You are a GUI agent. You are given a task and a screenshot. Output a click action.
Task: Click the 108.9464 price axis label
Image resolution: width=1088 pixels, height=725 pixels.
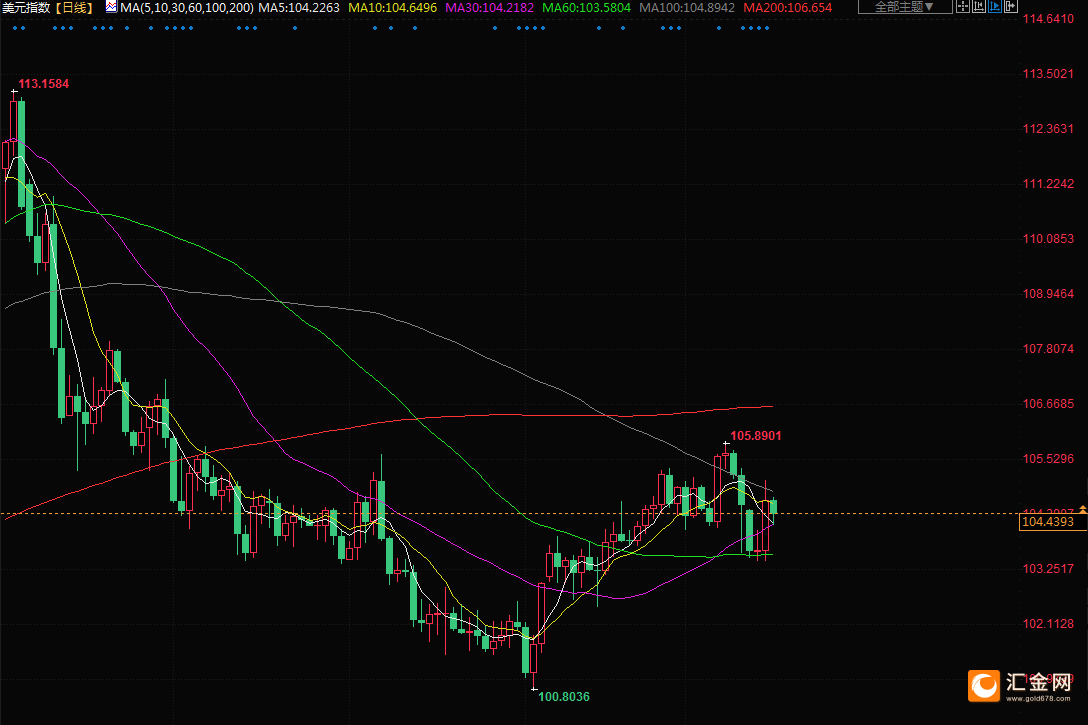coord(1048,293)
